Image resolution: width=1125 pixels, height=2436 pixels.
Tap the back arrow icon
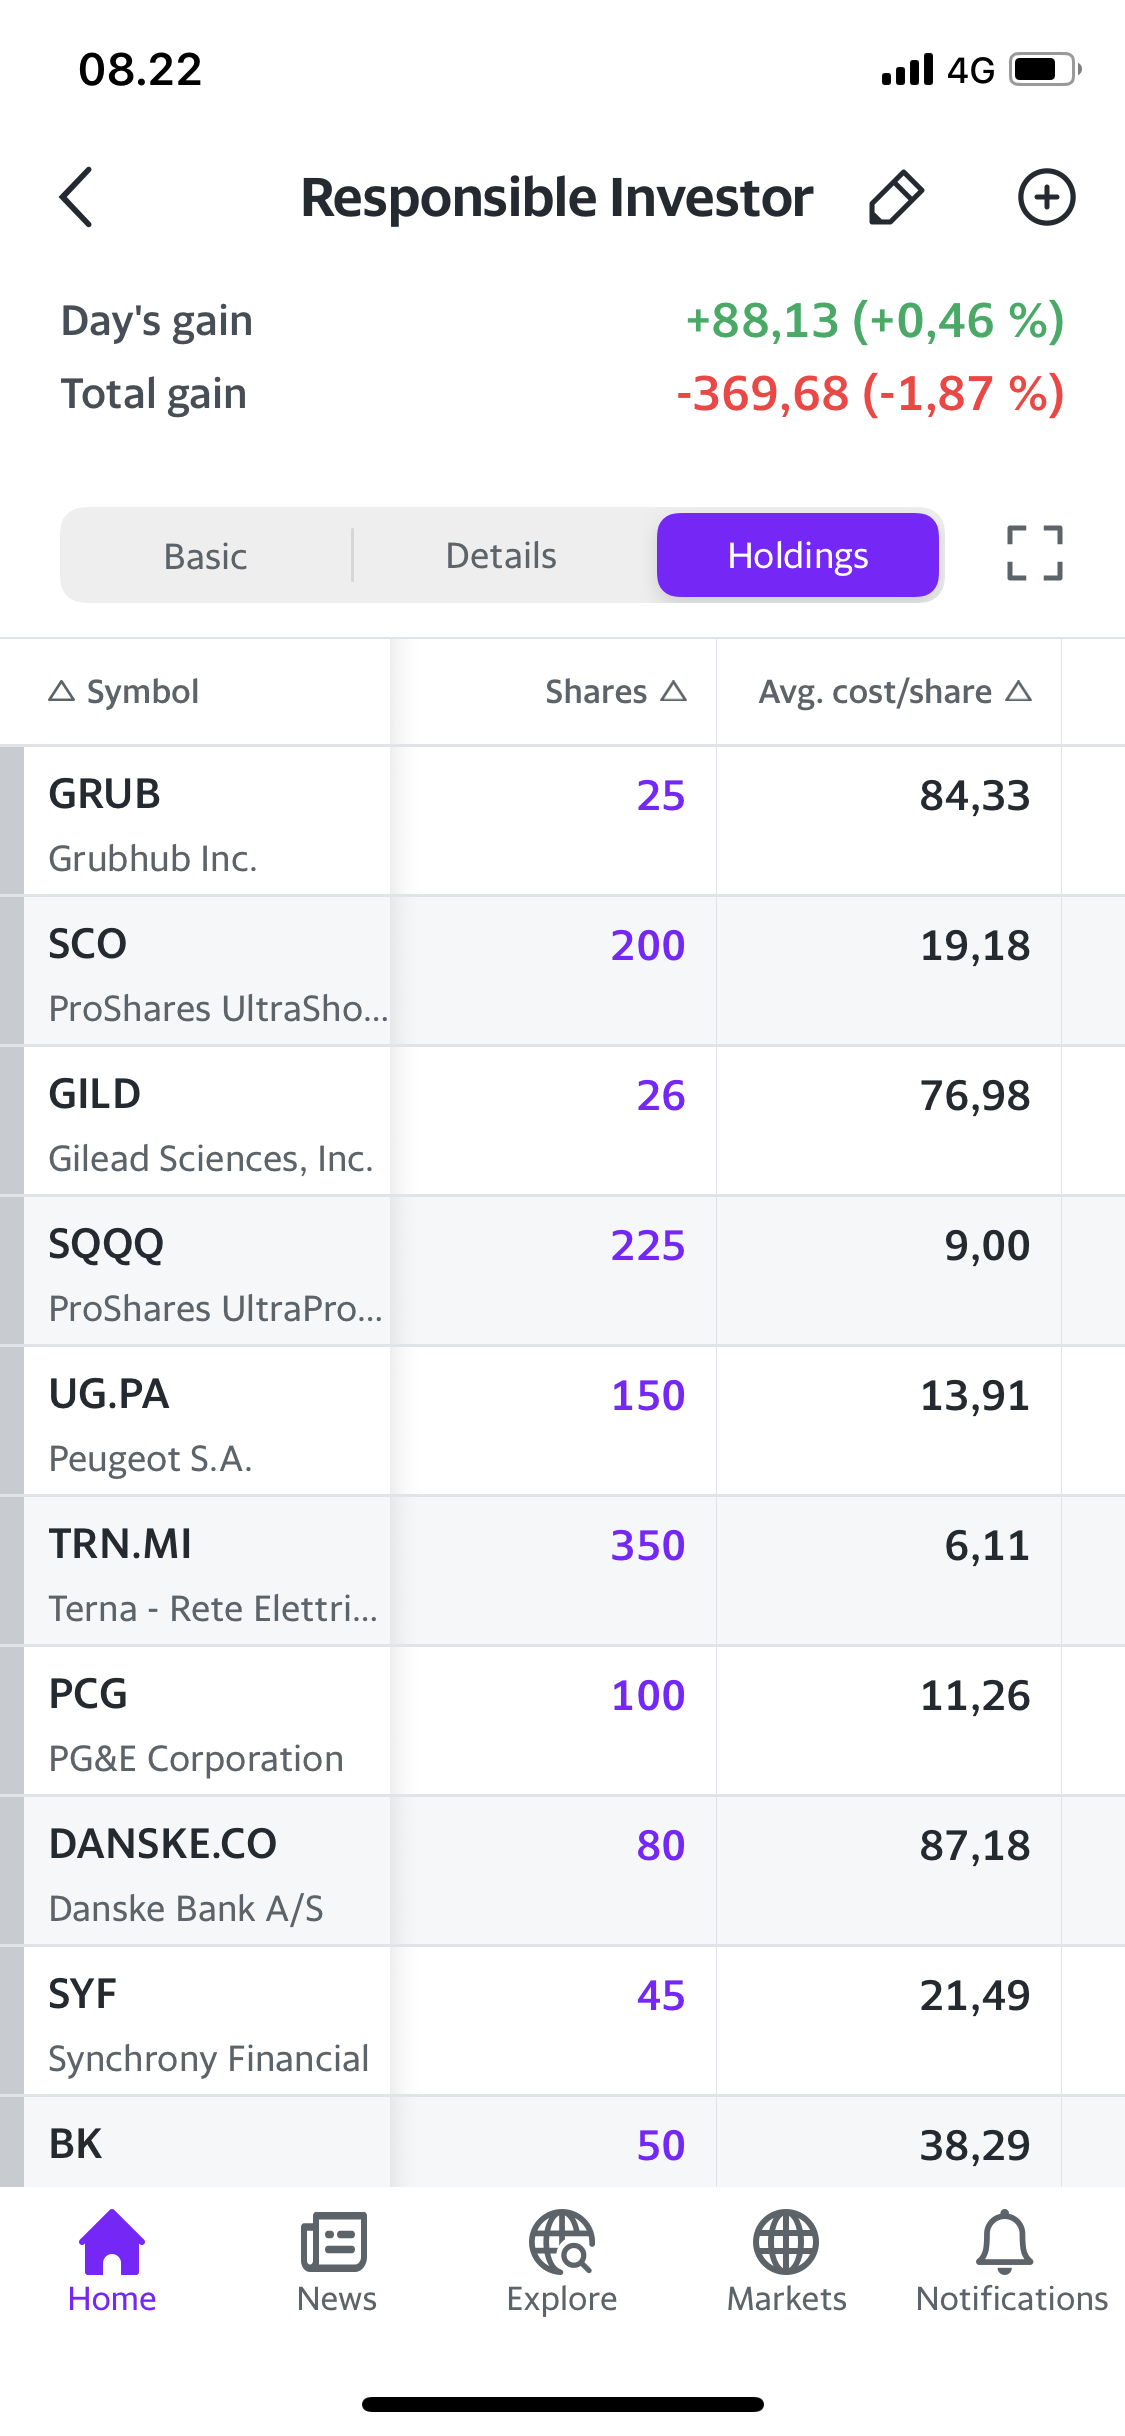tap(77, 197)
